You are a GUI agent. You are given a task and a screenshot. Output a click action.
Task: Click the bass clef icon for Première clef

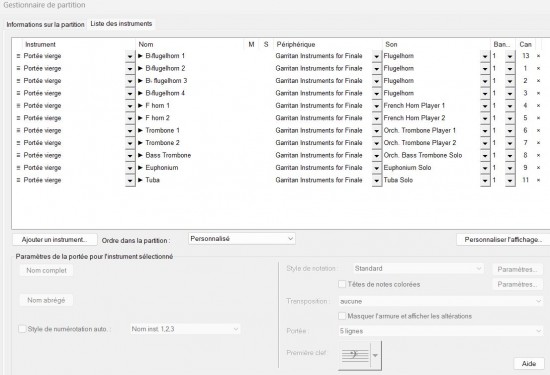click(355, 355)
